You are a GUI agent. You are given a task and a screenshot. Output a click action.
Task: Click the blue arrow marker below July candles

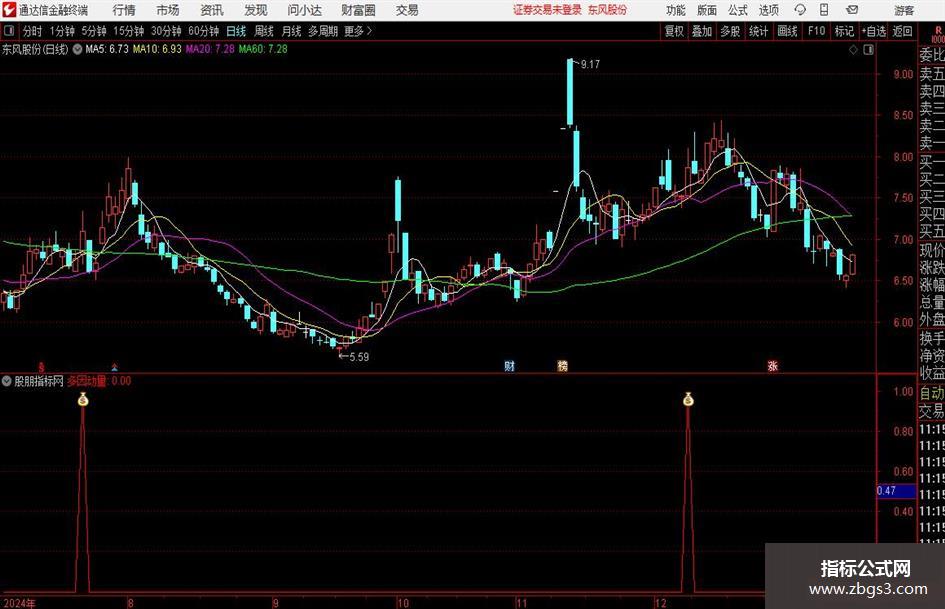pos(115,367)
